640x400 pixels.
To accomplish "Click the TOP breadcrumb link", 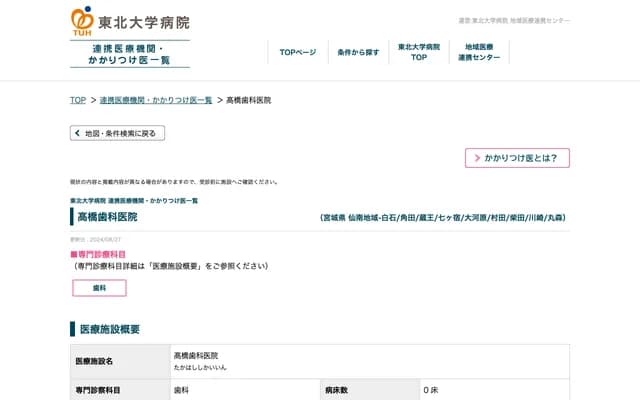I will 77,100.
